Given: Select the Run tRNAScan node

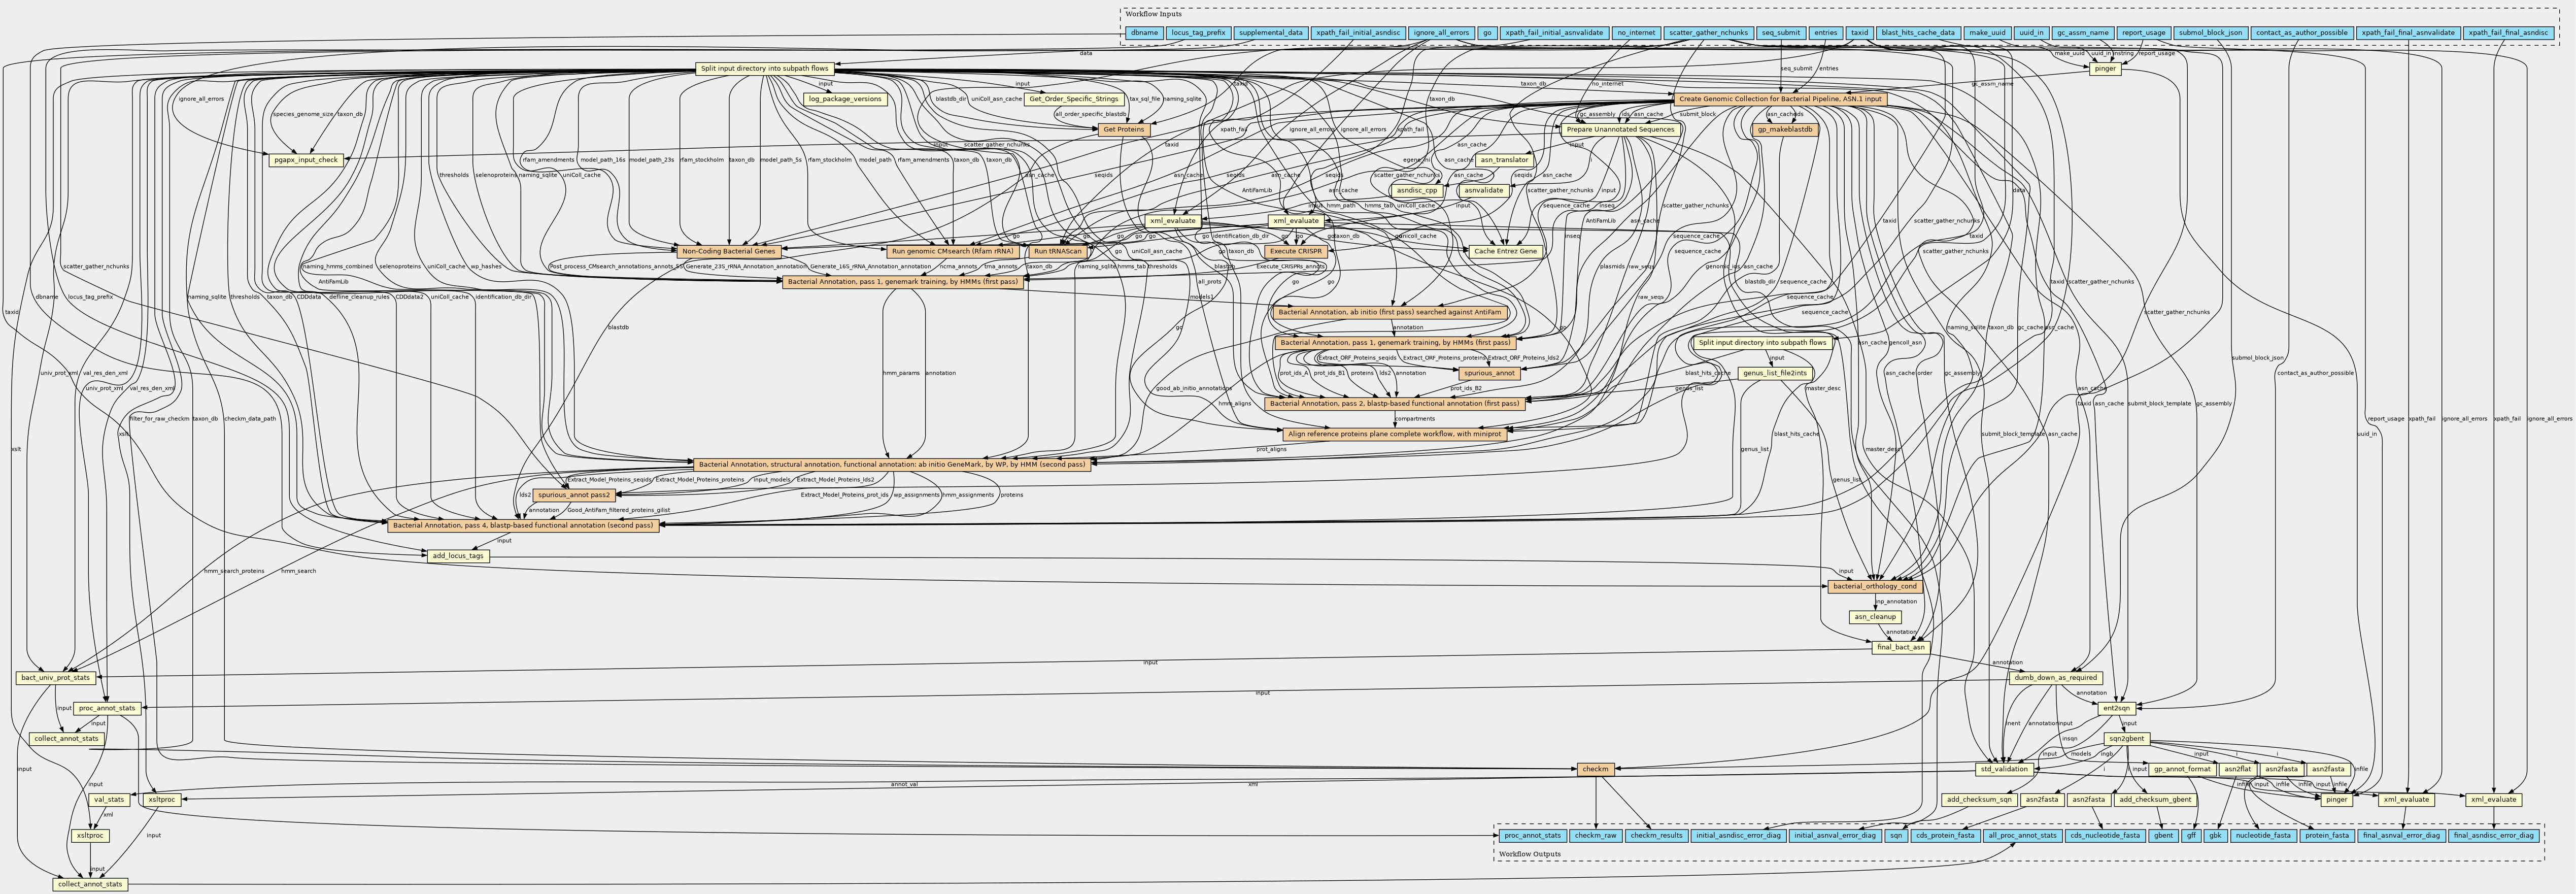Looking at the screenshot, I should (x=1059, y=251).
